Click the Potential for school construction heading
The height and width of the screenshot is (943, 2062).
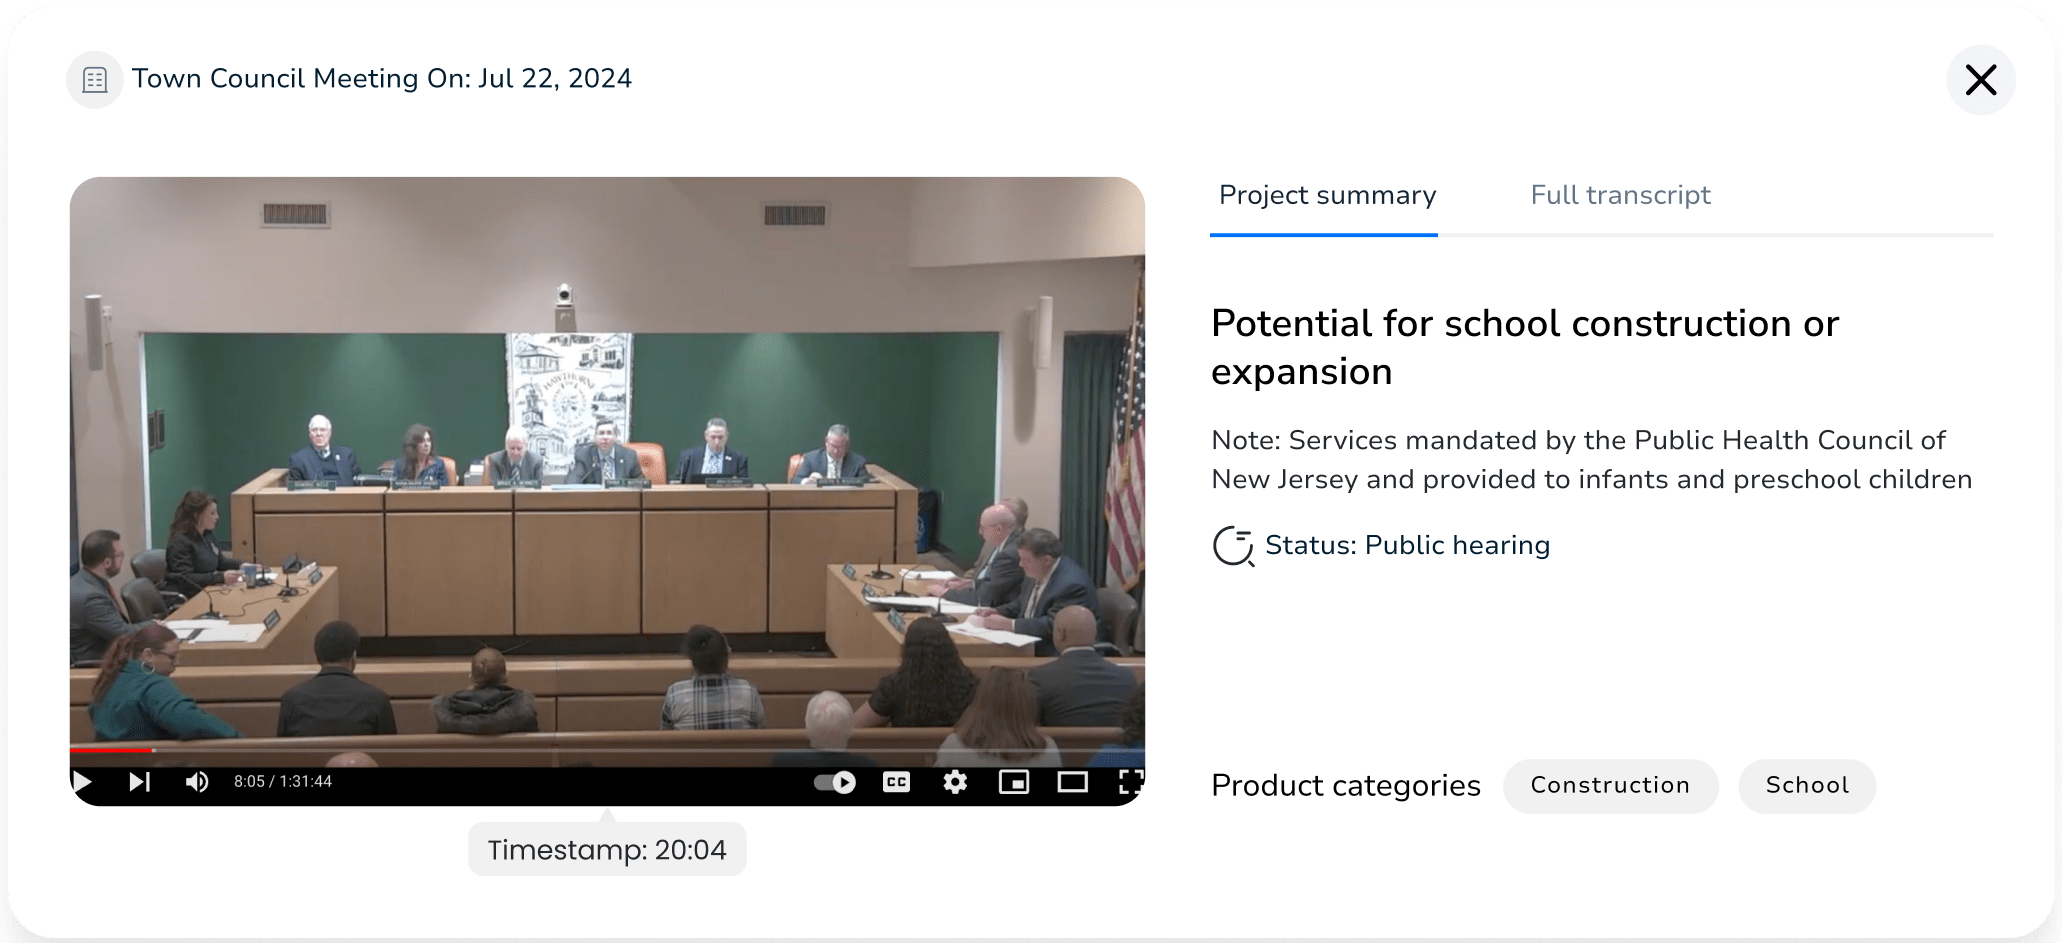[1525, 347]
